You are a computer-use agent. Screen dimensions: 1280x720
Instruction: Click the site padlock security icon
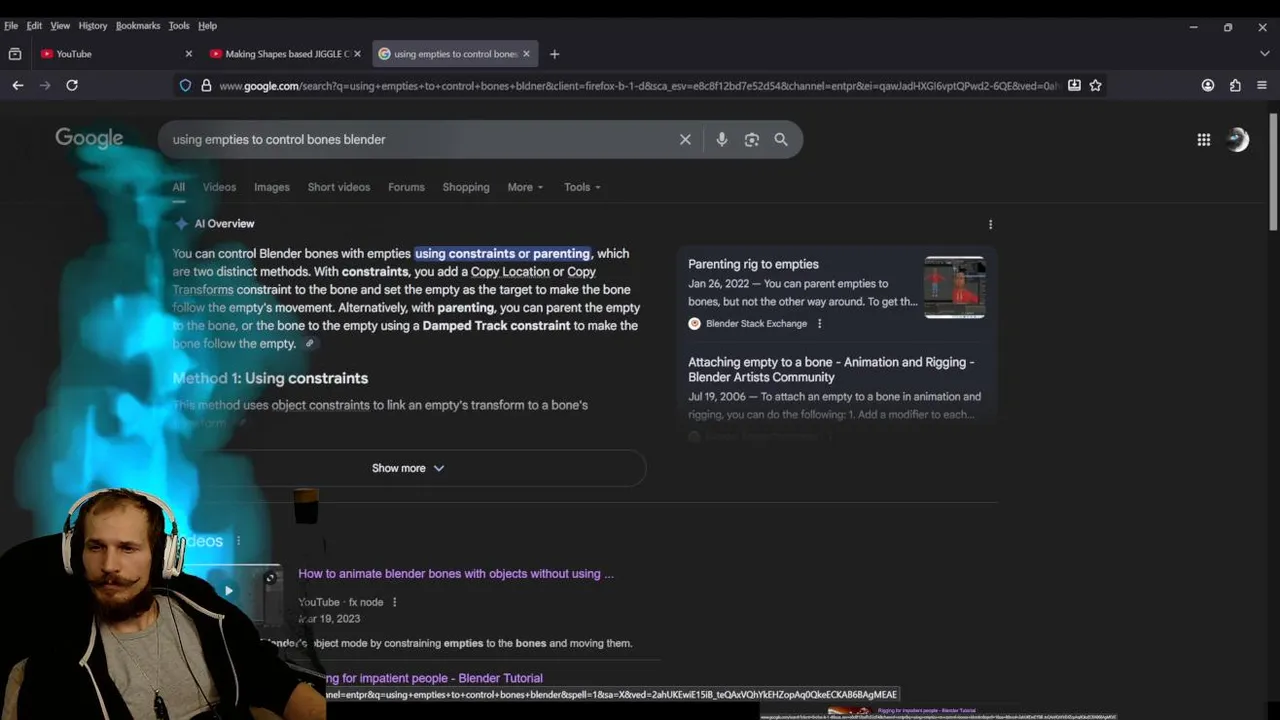pos(206,86)
